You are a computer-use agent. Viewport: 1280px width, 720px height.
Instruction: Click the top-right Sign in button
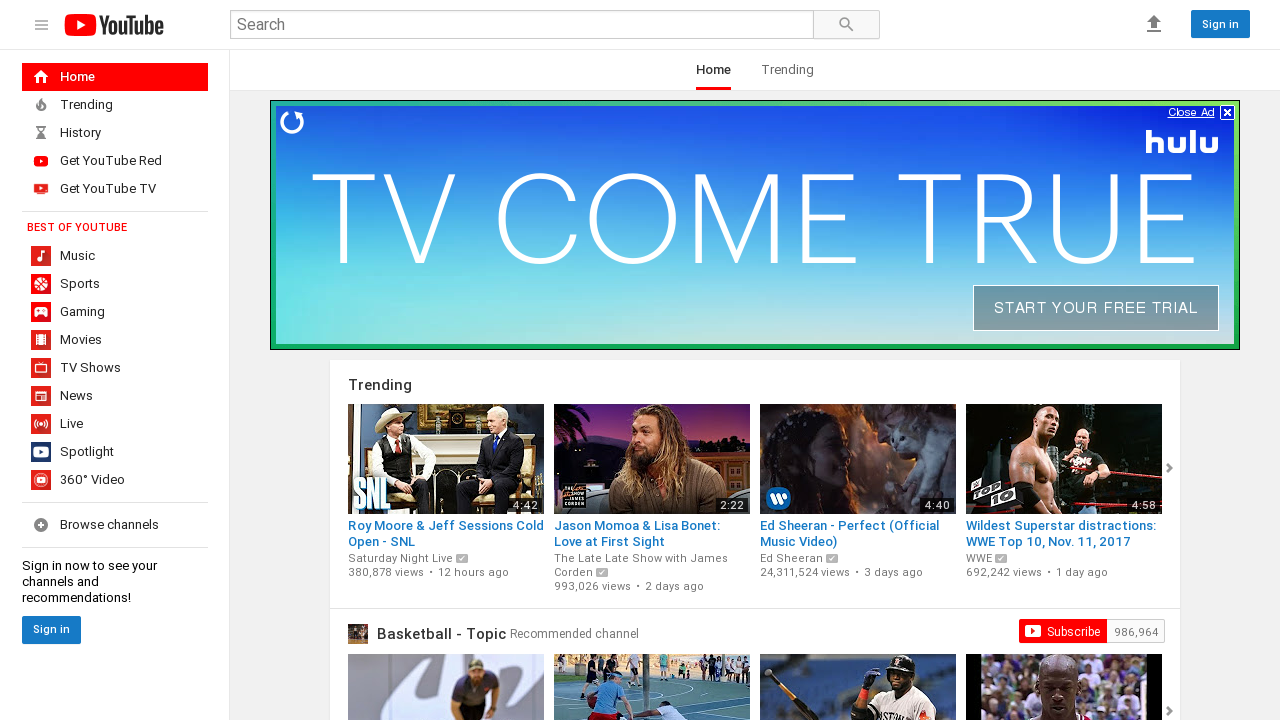(x=1220, y=24)
